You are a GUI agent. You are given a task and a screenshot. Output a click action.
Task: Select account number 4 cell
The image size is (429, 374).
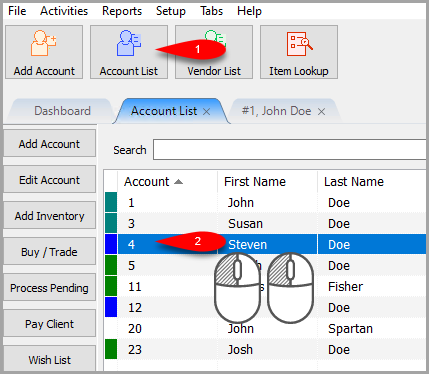167,245
